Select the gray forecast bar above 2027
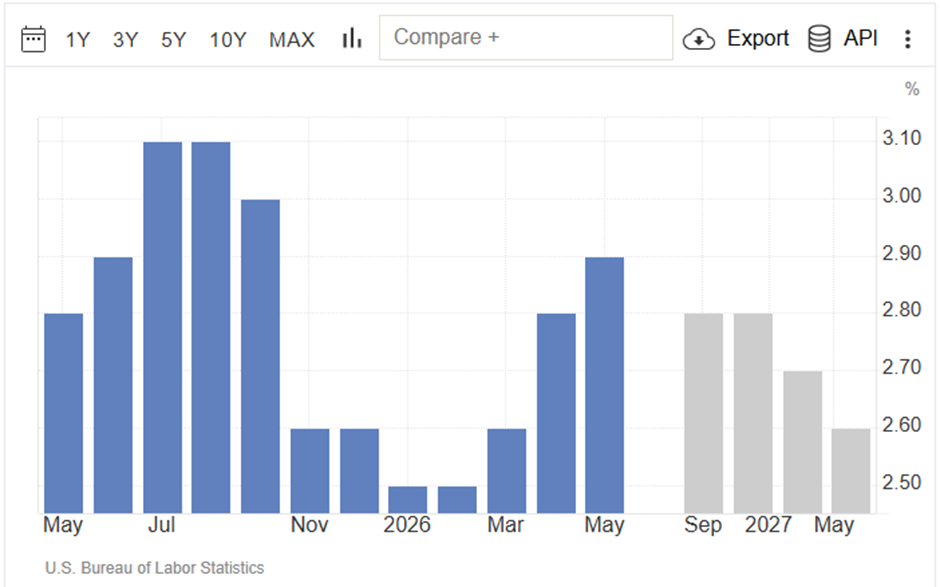The width and height of the screenshot is (940, 587). (x=753, y=413)
